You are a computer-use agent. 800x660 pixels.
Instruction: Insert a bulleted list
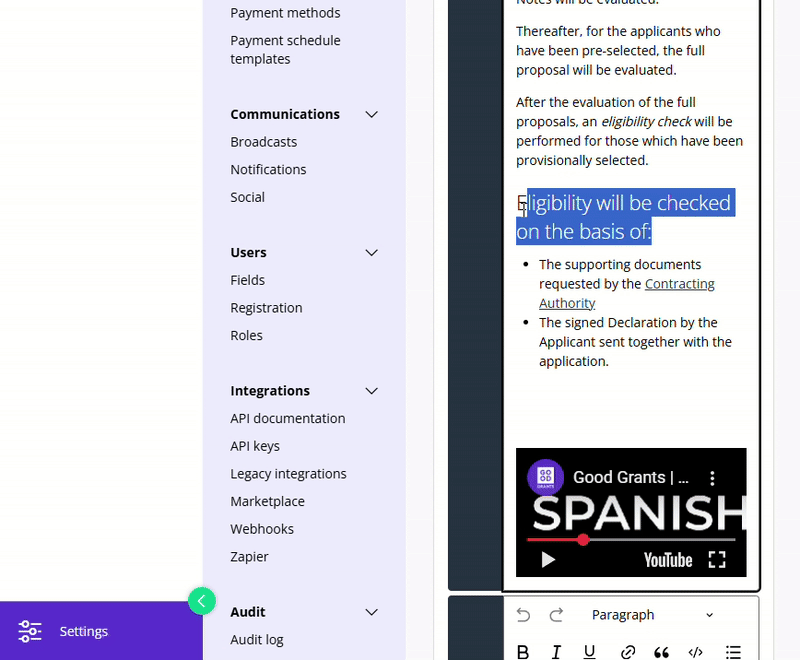[x=732, y=652]
